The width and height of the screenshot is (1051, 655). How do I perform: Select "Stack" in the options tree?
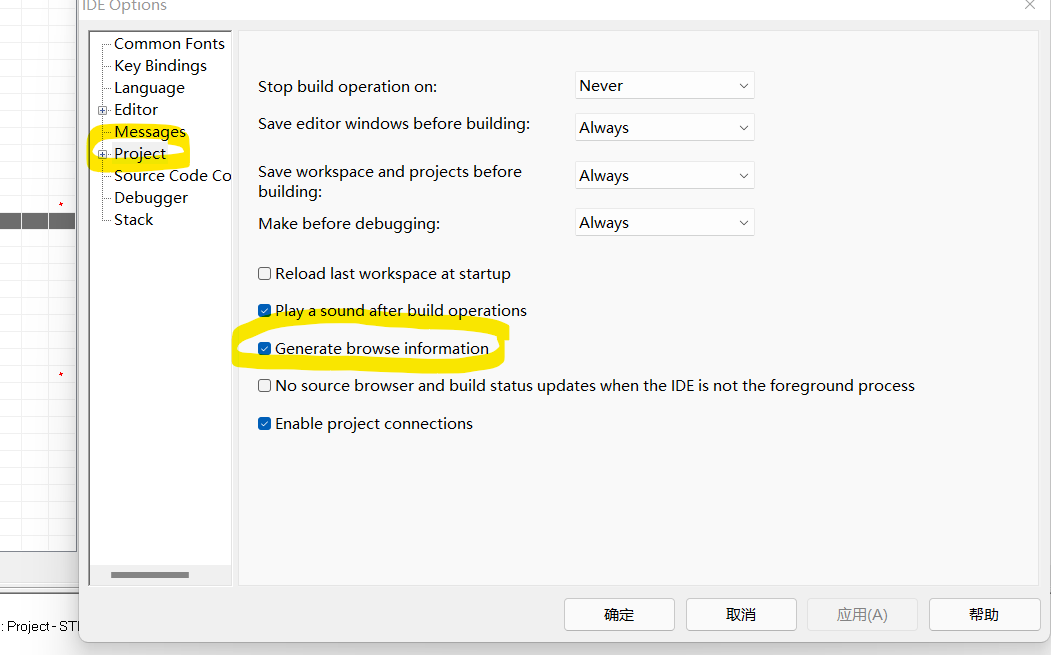click(133, 219)
